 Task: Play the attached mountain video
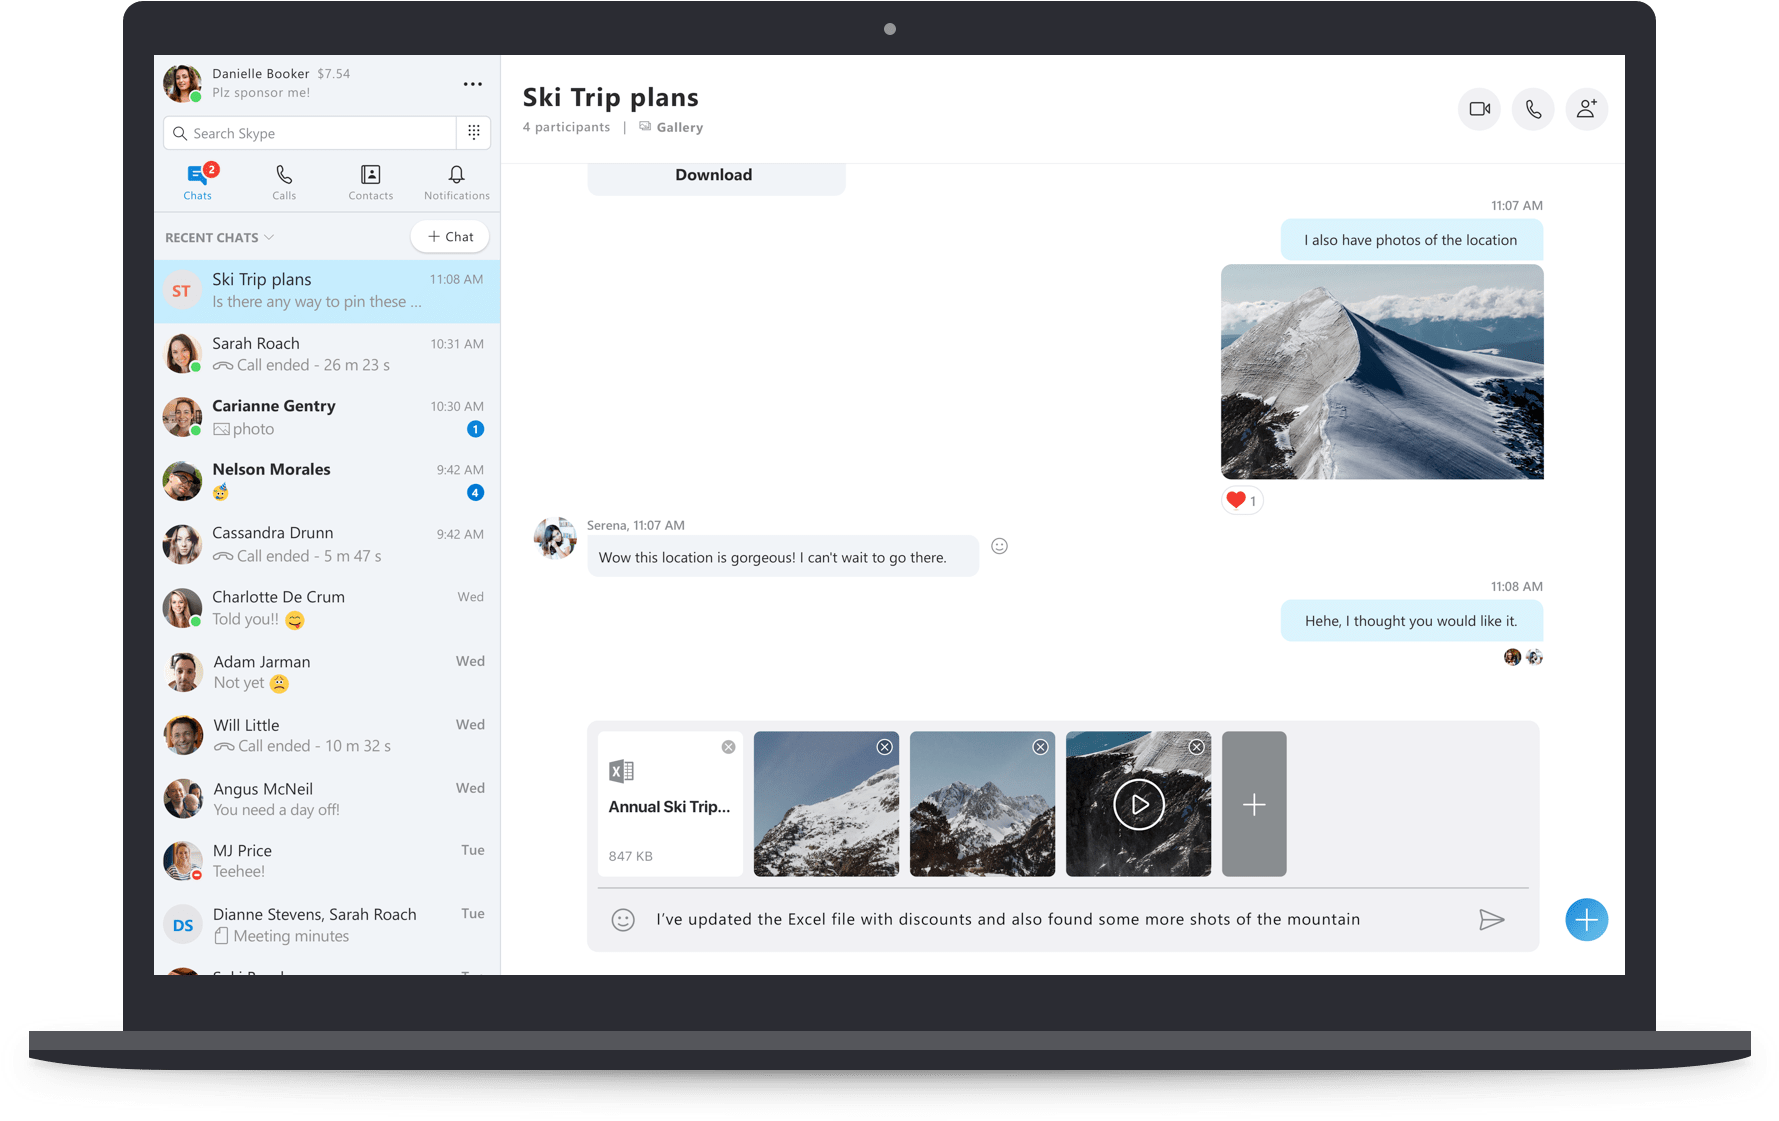click(x=1138, y=805)
